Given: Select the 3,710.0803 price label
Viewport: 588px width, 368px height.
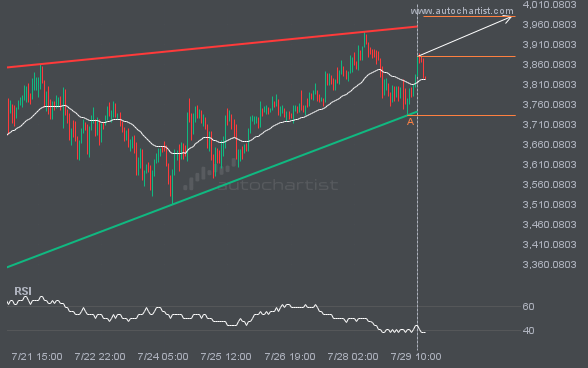Looking at the screenshot, I should [549, 125].
